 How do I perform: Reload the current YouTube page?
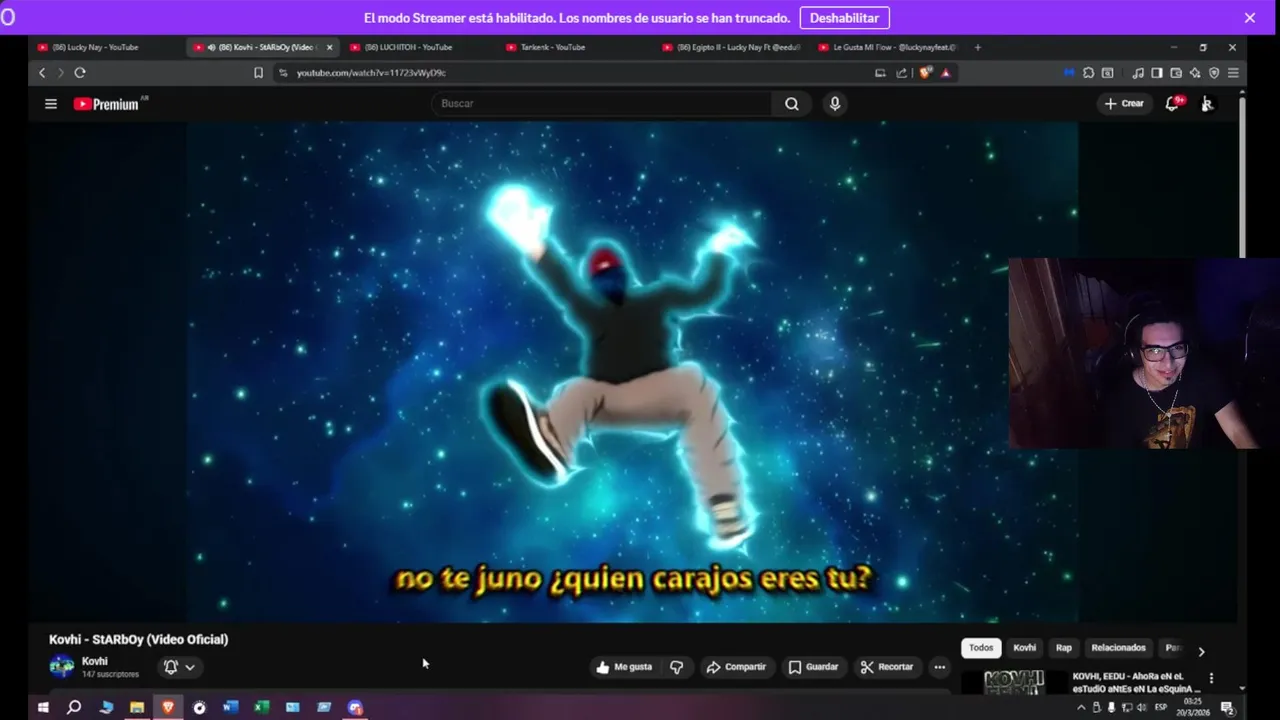pos(80,73)
